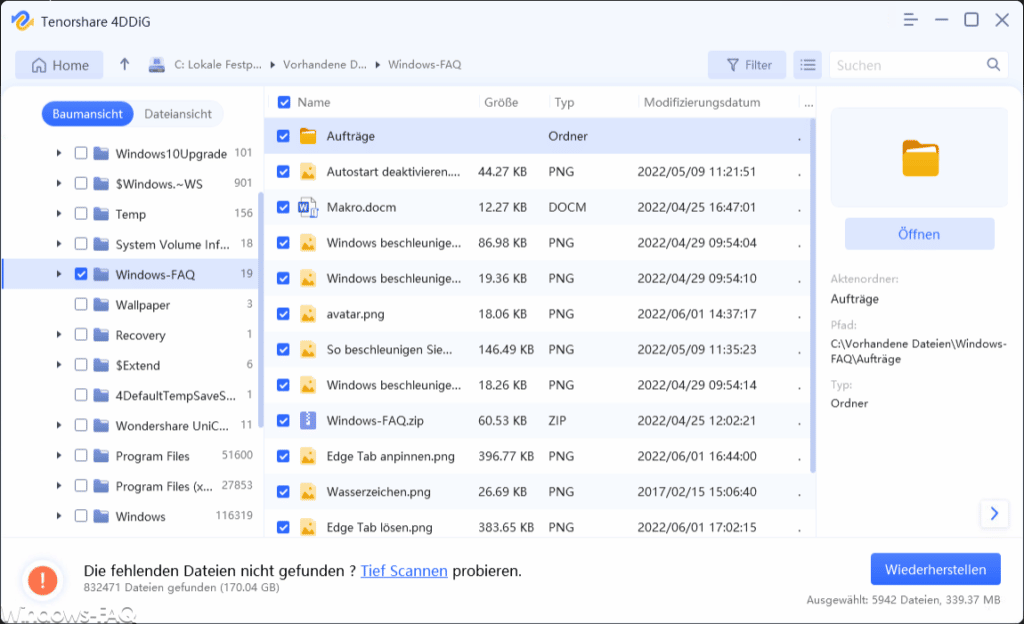Click the Autostart deaktivieren image icon

(x=308, y=172)
